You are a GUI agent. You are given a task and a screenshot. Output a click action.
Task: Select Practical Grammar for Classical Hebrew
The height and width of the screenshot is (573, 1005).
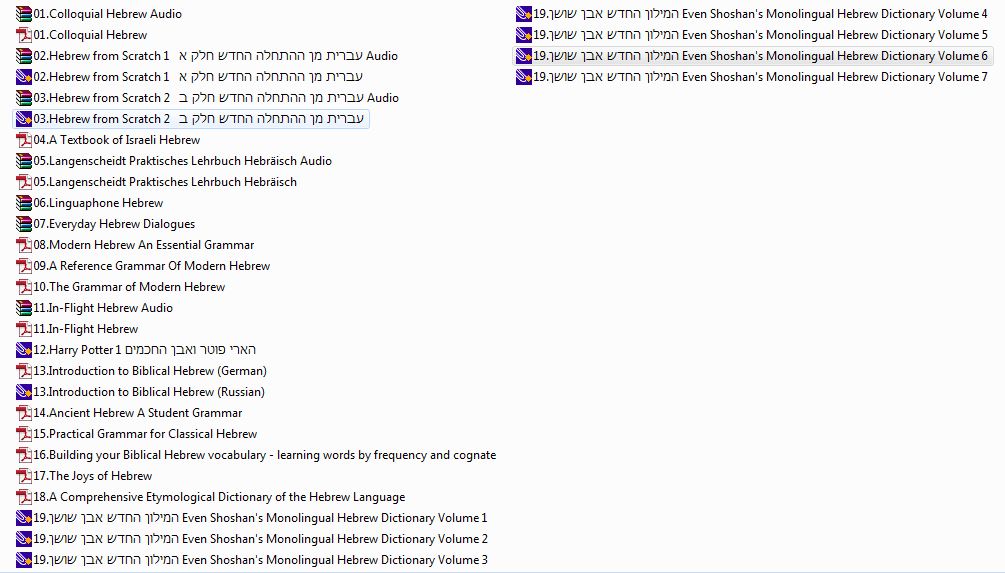[145, 434]
